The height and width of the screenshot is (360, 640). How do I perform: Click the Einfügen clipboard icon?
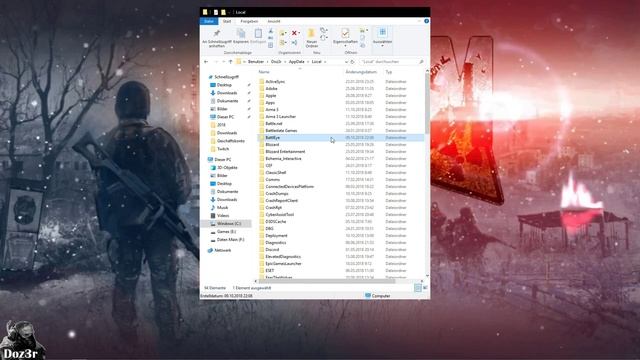coord(258,33)
